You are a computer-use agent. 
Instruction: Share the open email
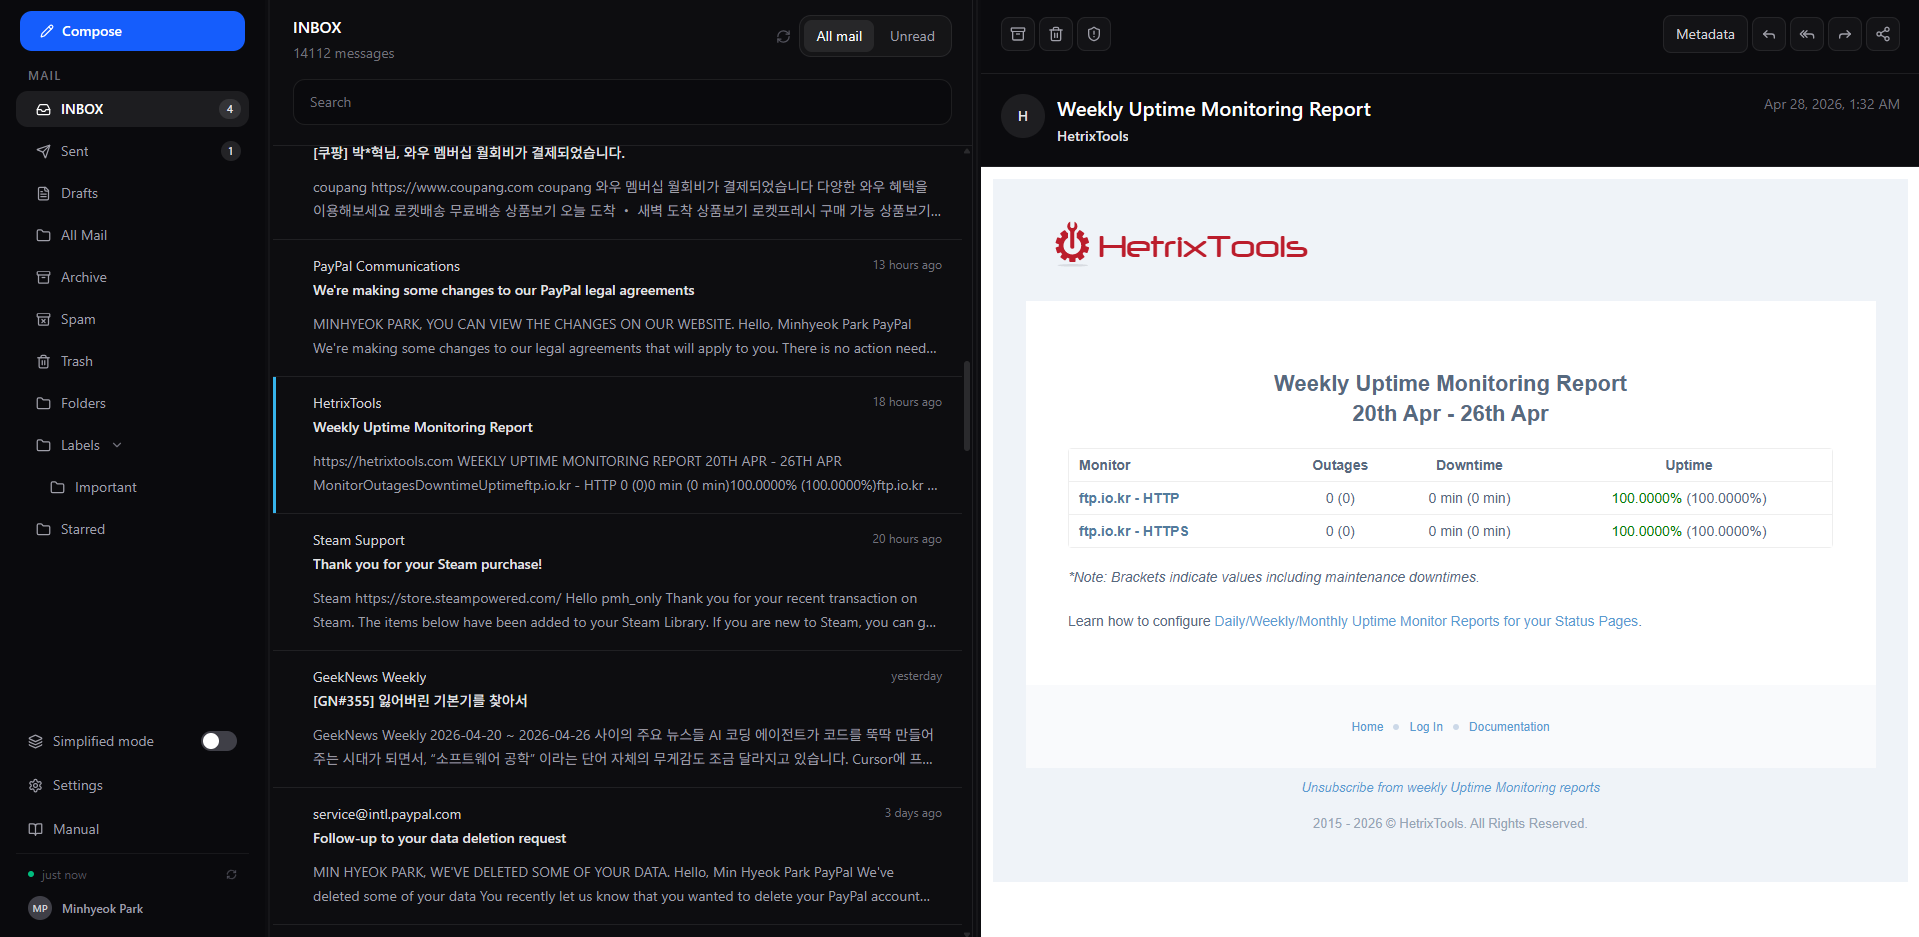pyautogui.click(x=1883, y=34)
